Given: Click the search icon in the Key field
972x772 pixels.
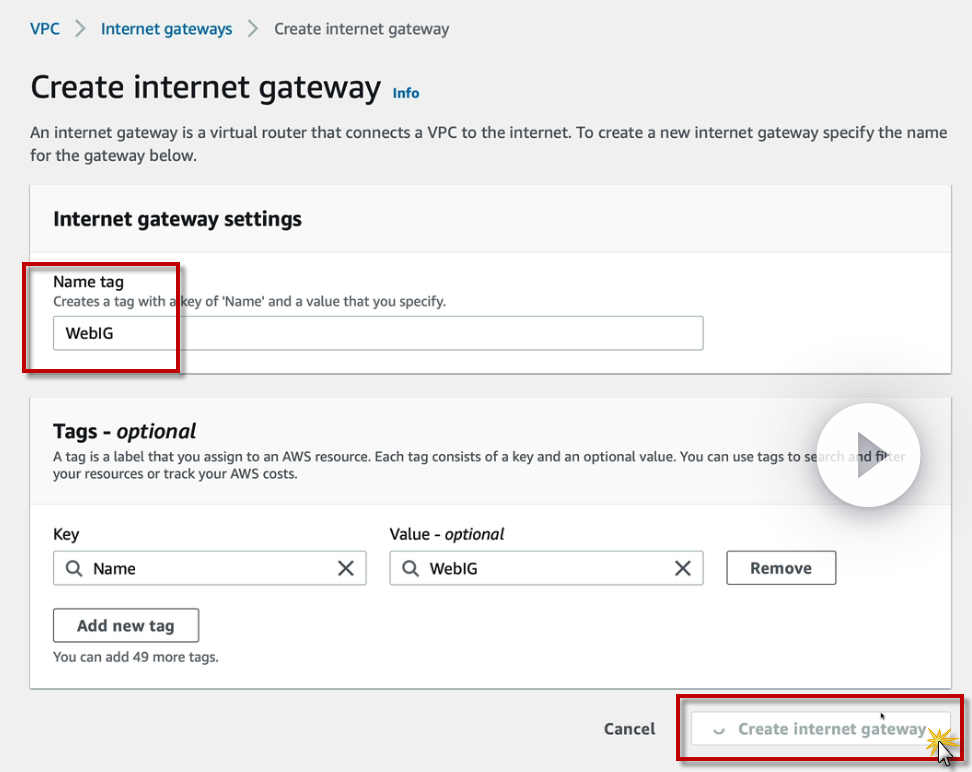Looking at the screenshot, I should point(74,568).
